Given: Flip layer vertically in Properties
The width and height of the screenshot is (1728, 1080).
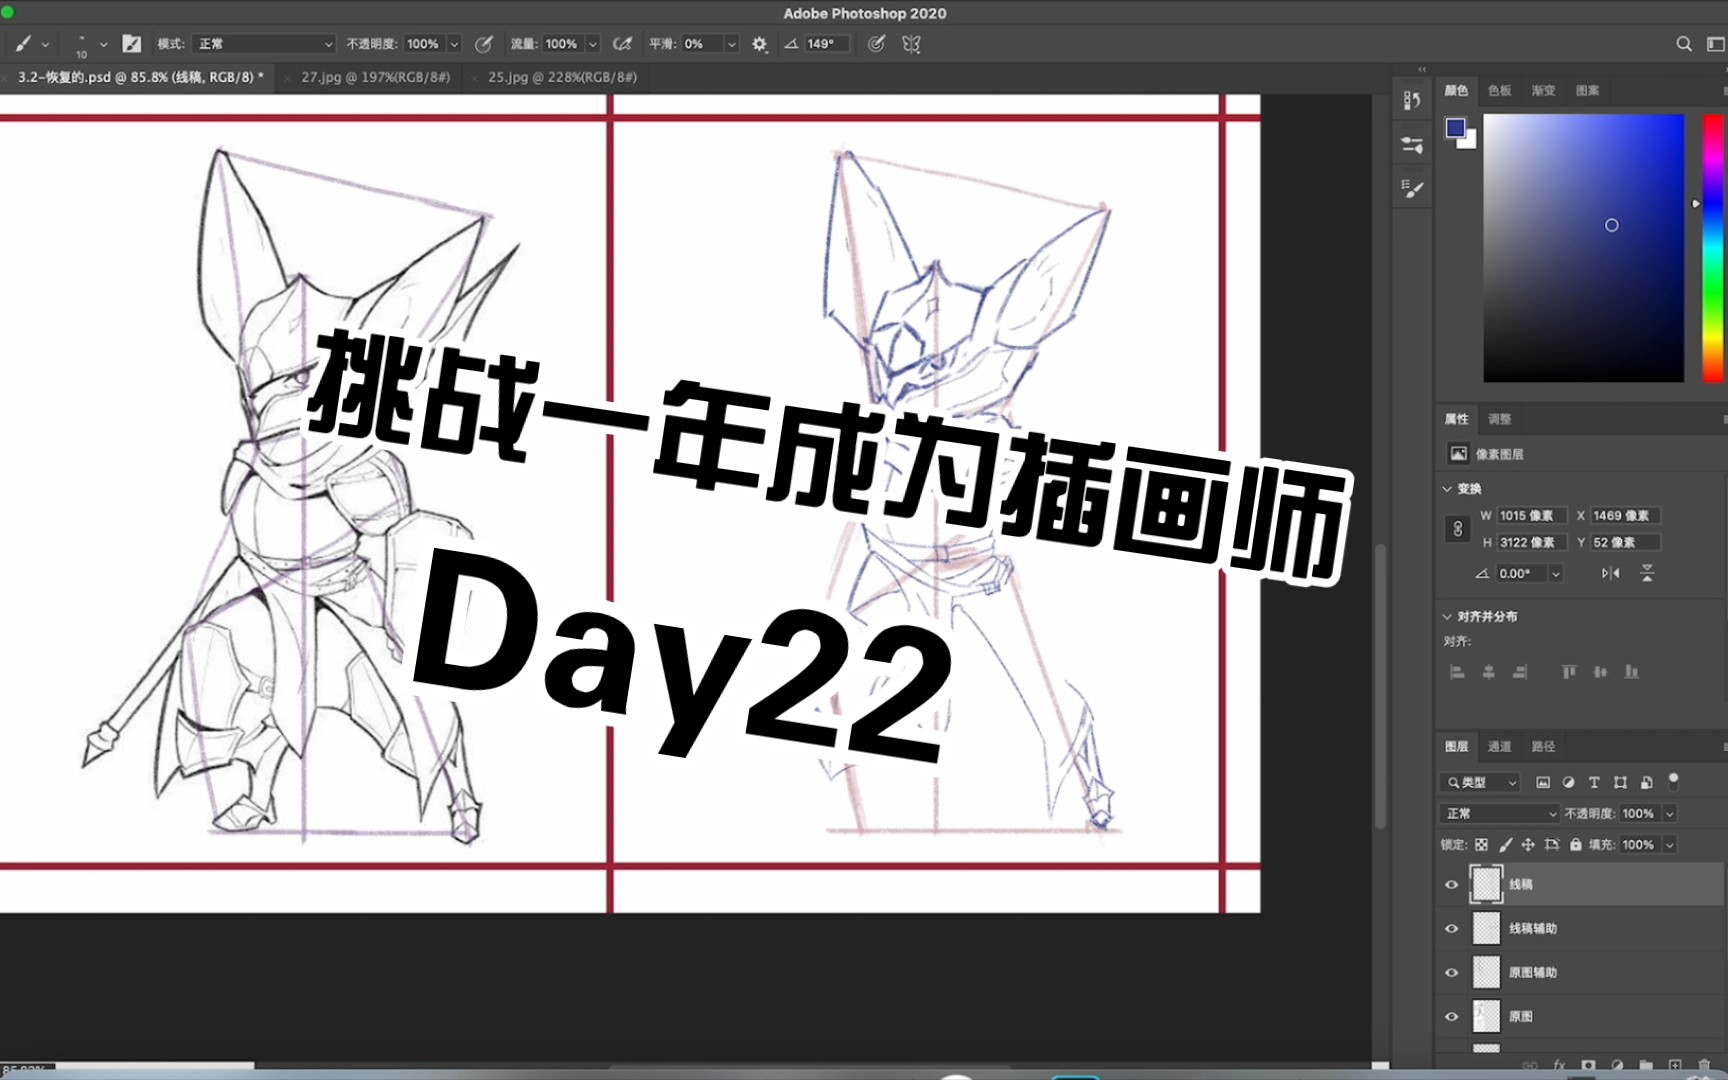Looking at the screenshot, I should click(x=1647, y=573).
